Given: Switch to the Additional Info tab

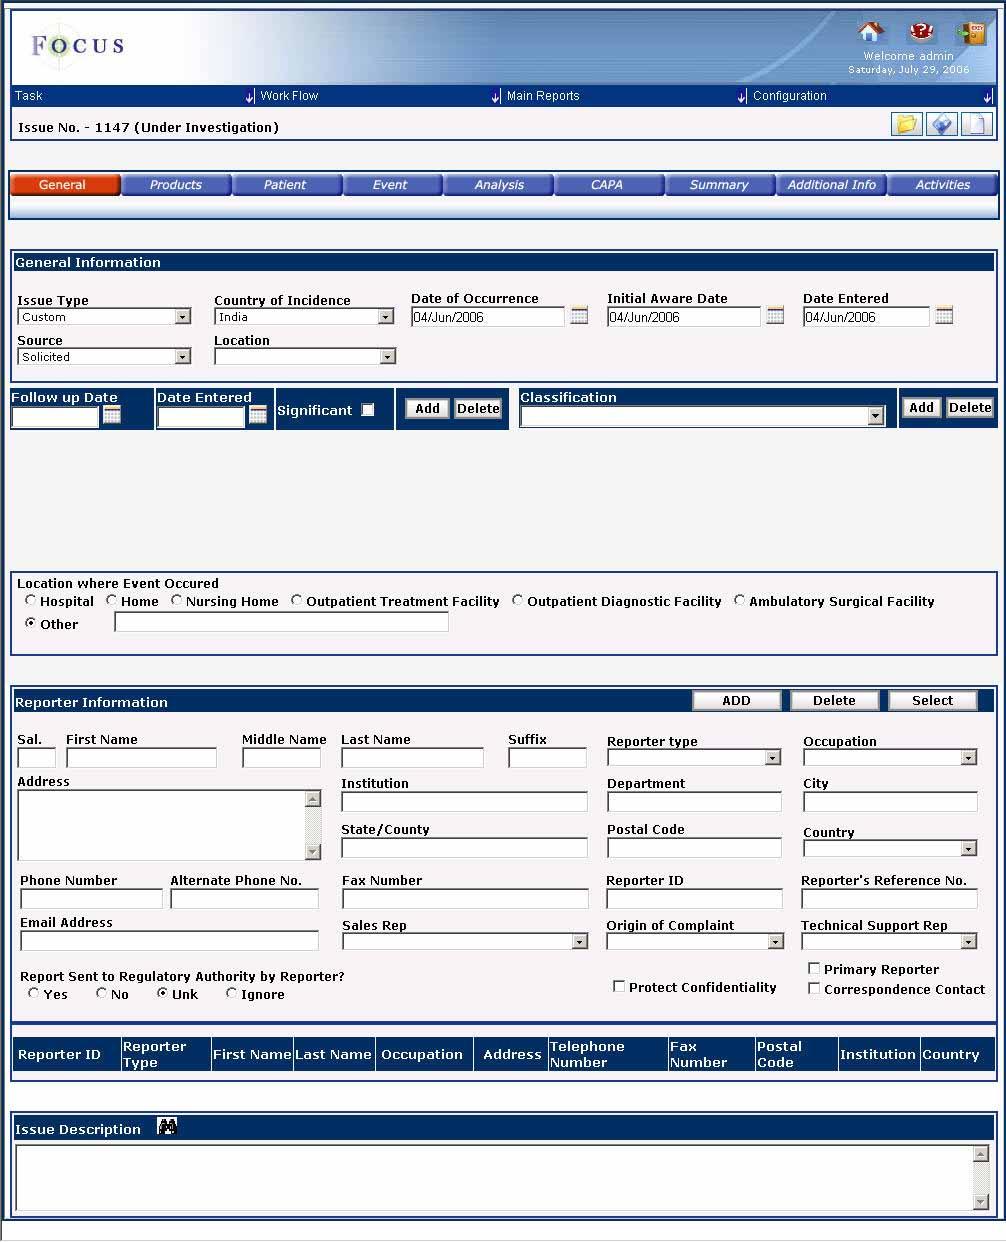Looking at the screenshot, I should (832, 185).
